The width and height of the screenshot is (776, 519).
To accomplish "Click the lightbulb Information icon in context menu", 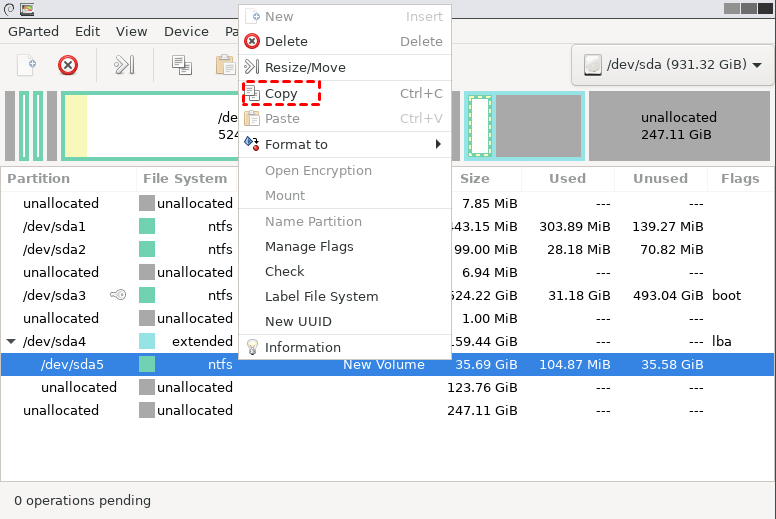I will pyautogui.click(x=252, y=347).
